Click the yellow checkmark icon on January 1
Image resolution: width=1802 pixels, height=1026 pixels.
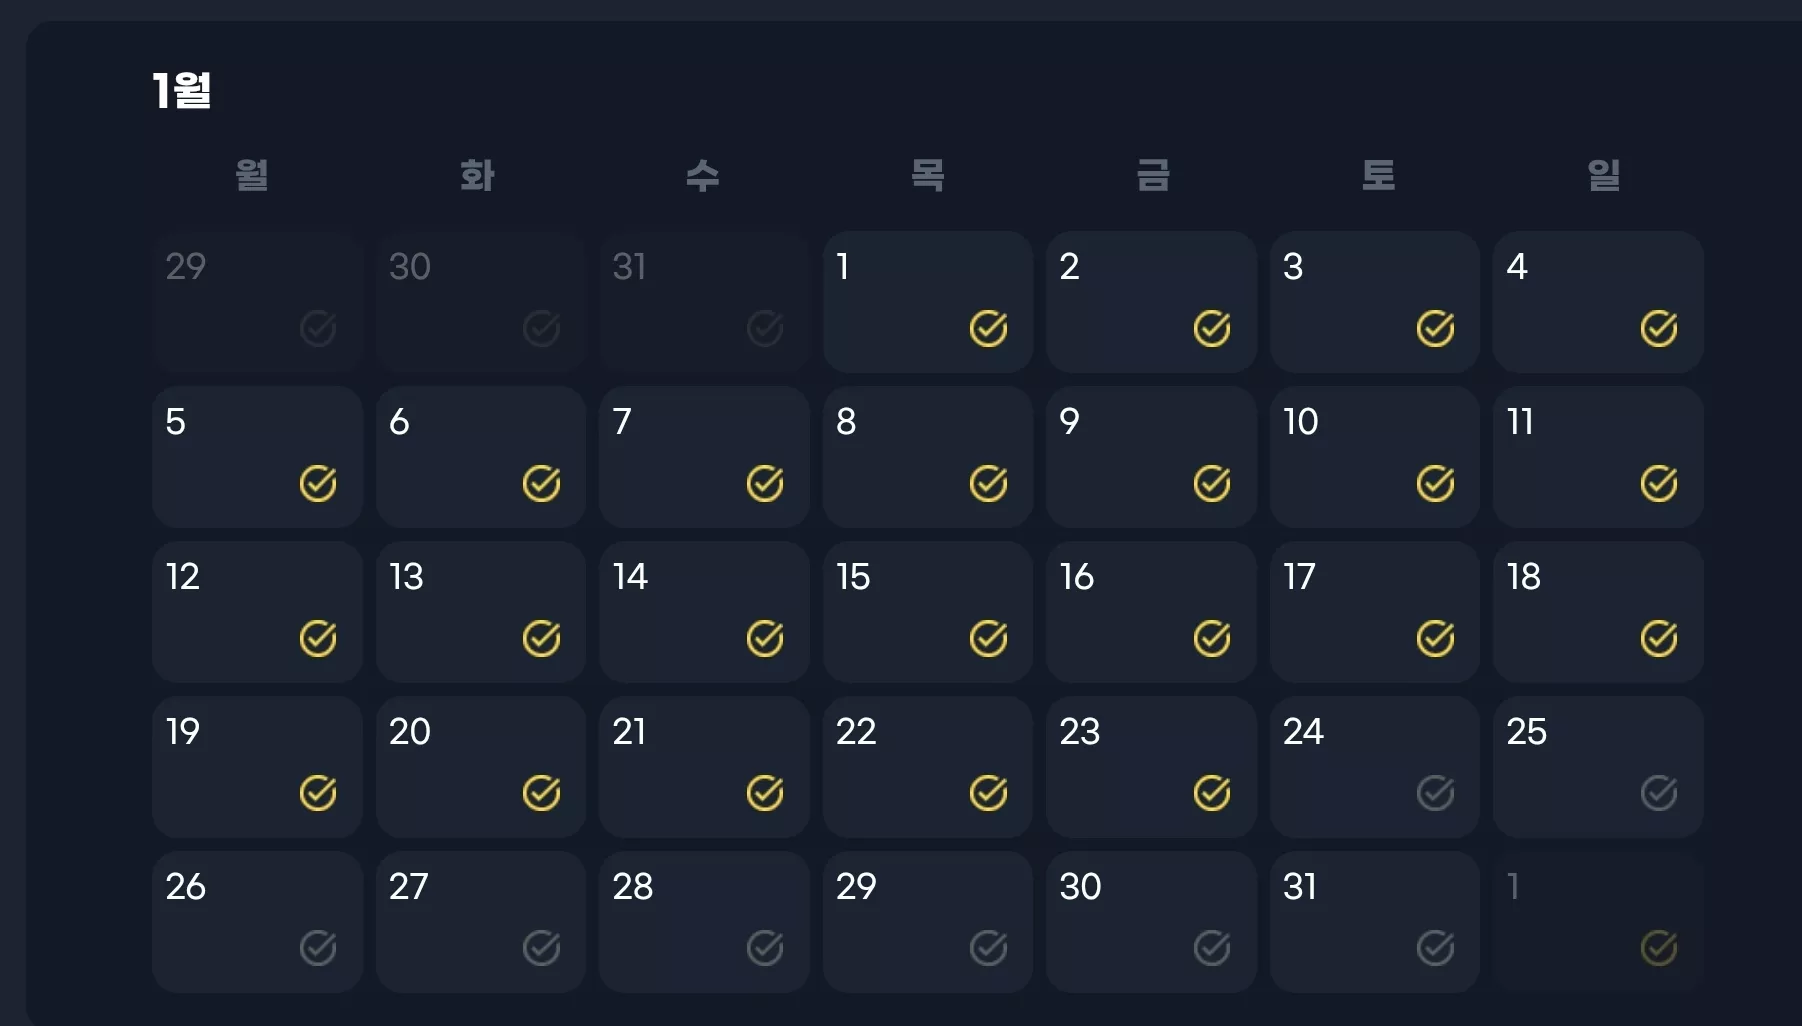tap(988, 328)
